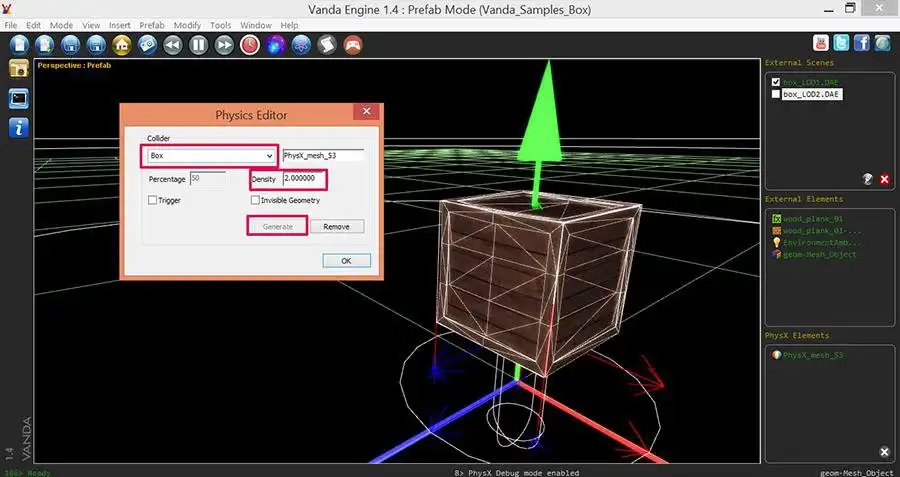Open the Tools menu
Viewport: 900px width, 477px height.
pyautogui.click(x=220, y=25)
